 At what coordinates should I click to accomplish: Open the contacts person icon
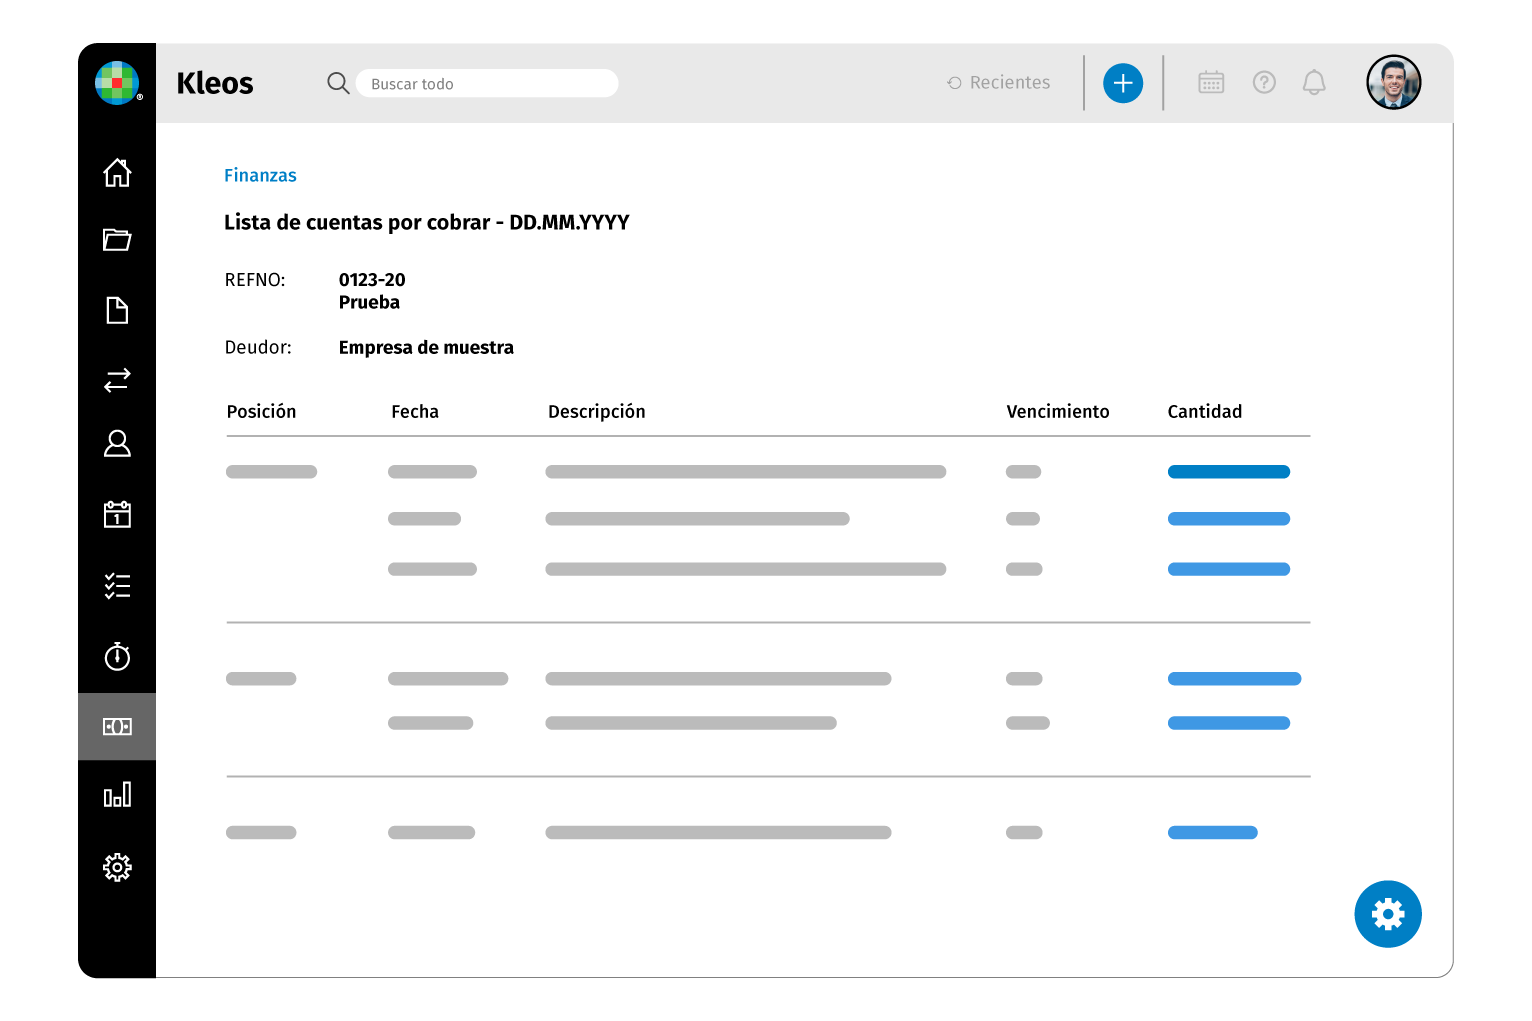[117, 444]
